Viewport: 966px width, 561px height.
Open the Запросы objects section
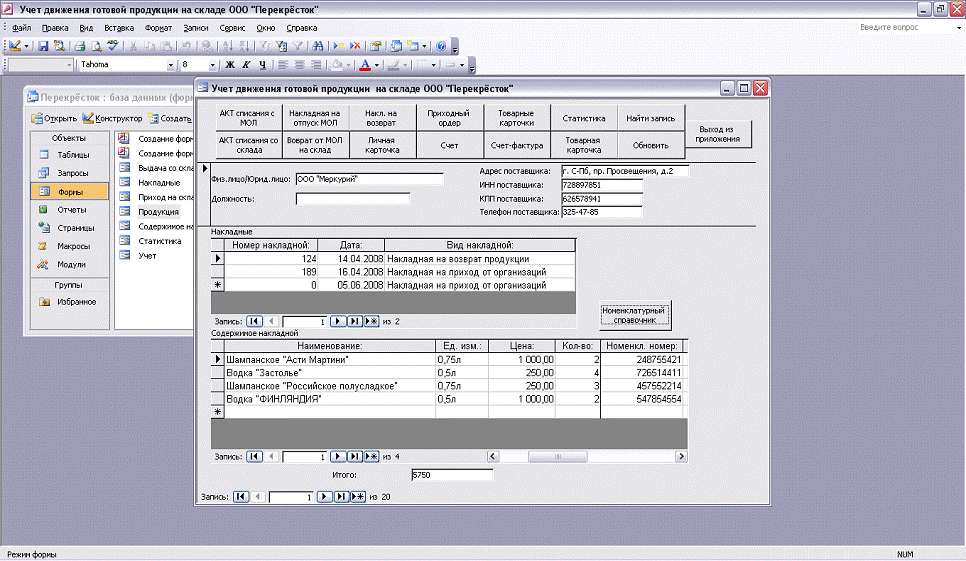[x=70, y=173]
